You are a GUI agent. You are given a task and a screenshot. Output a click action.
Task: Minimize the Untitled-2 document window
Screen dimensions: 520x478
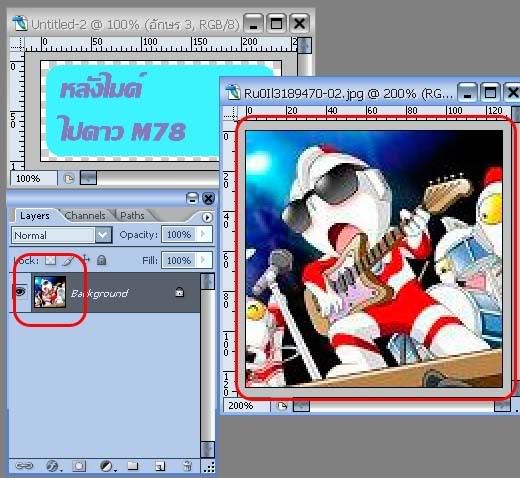click(253, 23)
